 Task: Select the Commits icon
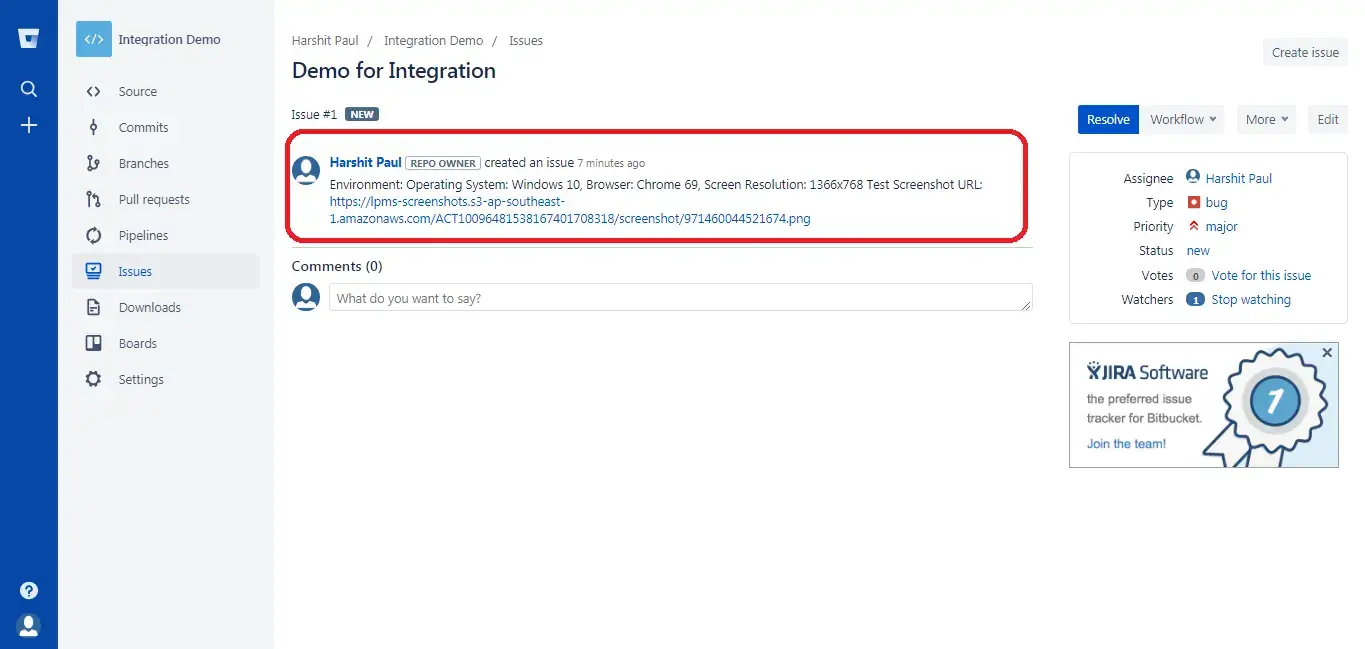click(94, 127)
